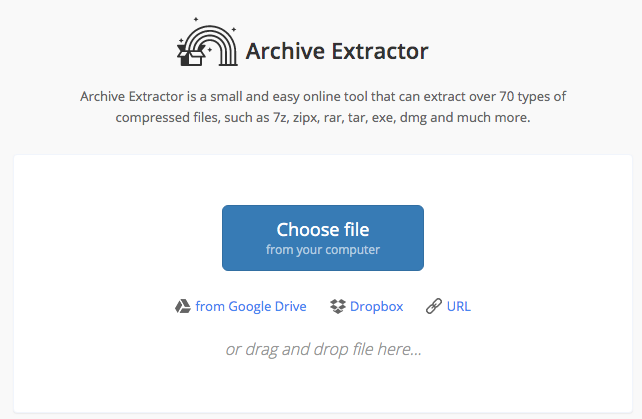Click the Google Drive triangle icon
This screenshot has height=419, width=642.
(x=183, y=306)
